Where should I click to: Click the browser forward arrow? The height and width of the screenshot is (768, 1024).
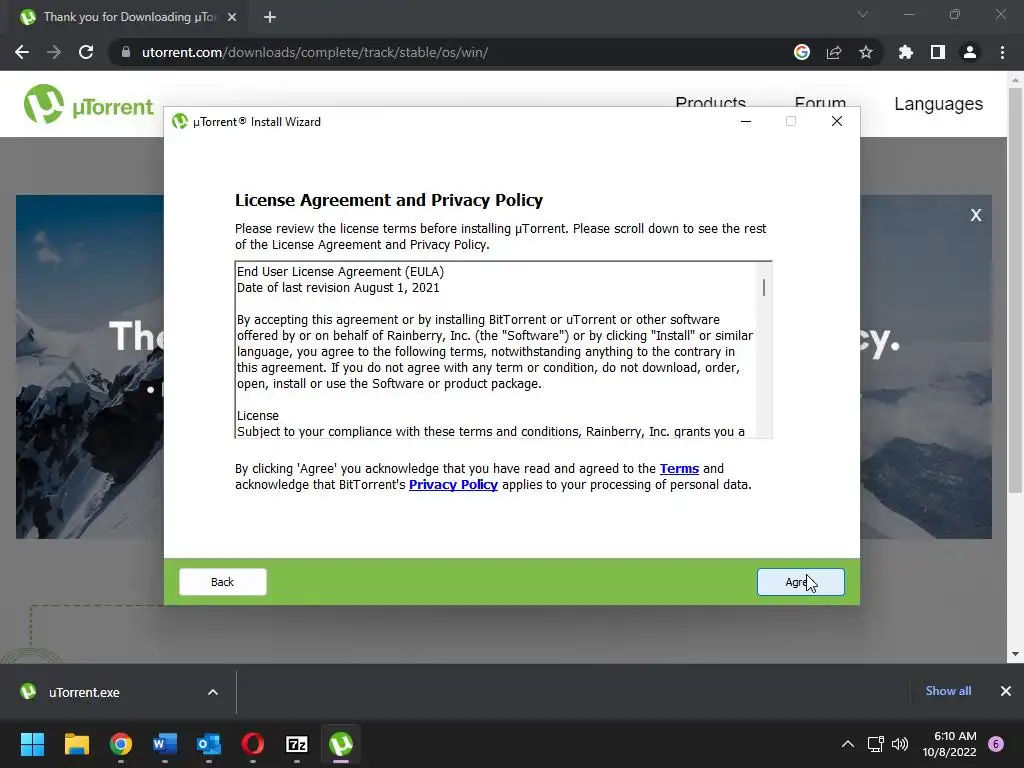click(54, 52)
